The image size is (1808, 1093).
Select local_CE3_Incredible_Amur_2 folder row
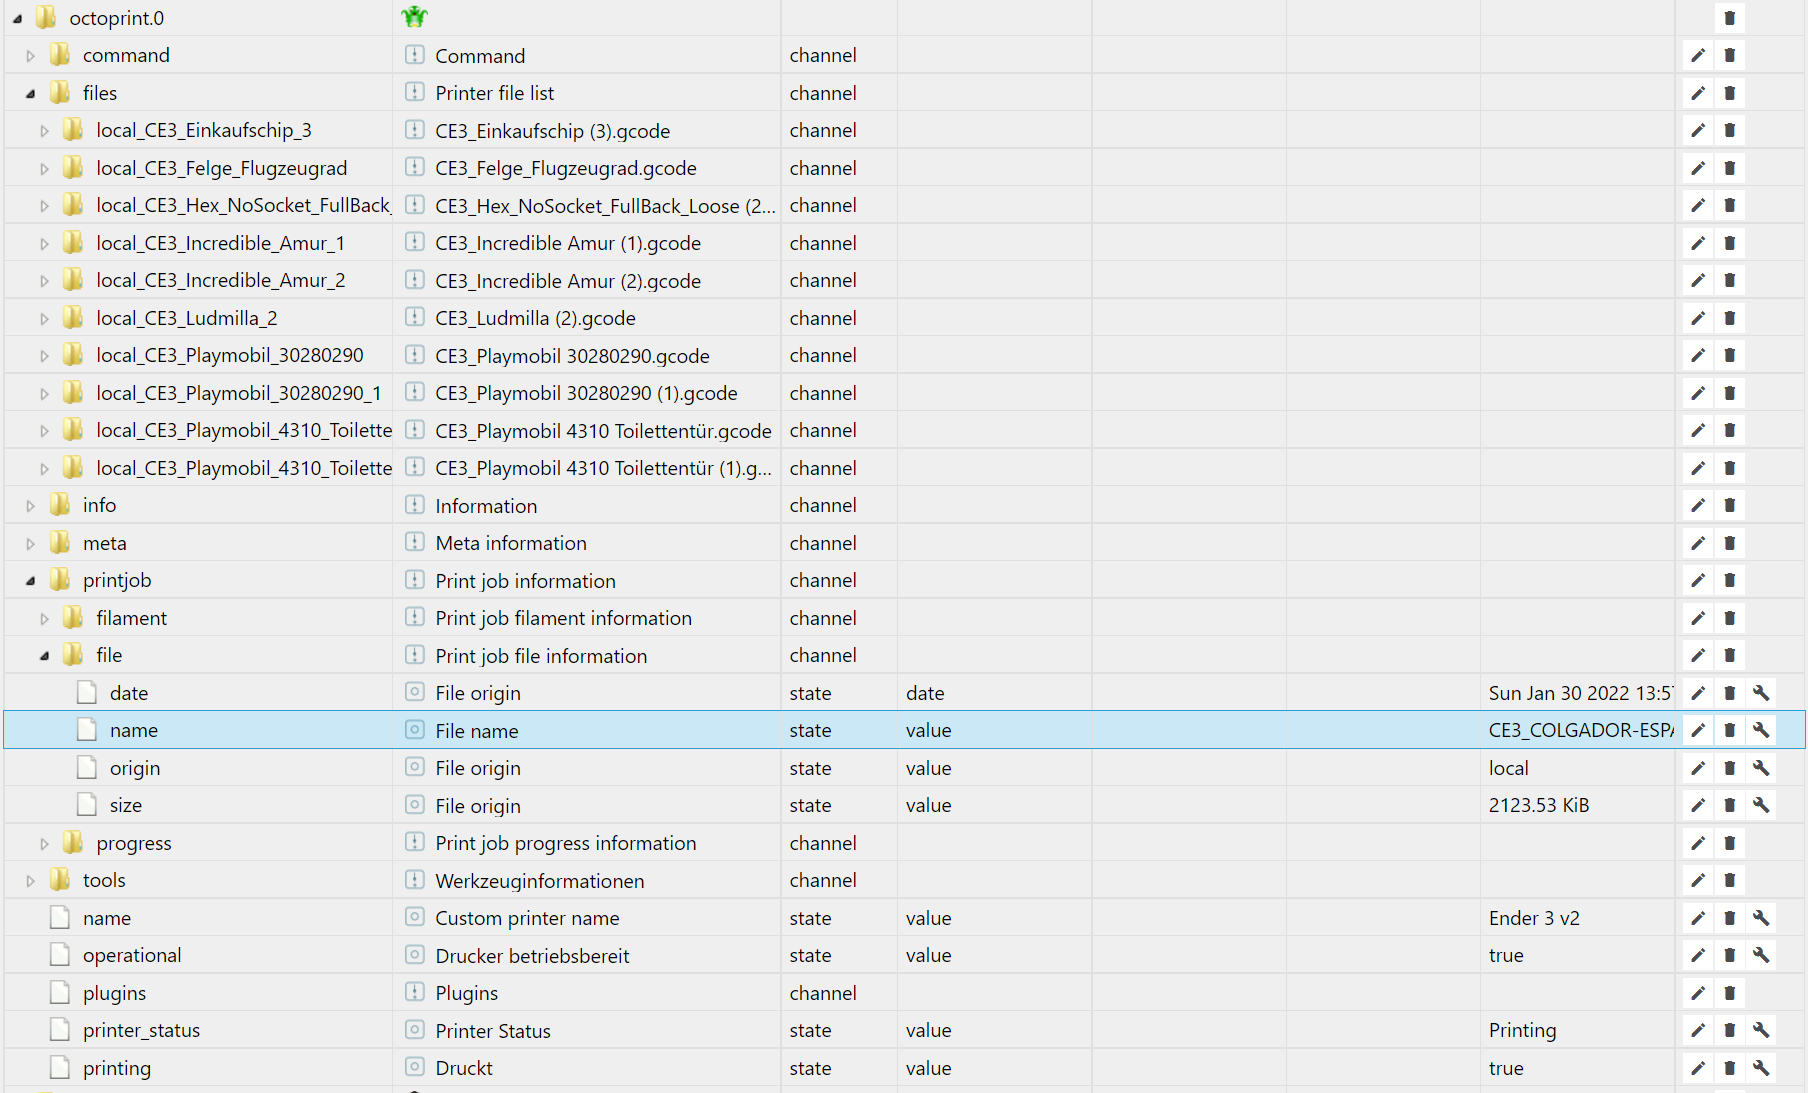point(904,280)
